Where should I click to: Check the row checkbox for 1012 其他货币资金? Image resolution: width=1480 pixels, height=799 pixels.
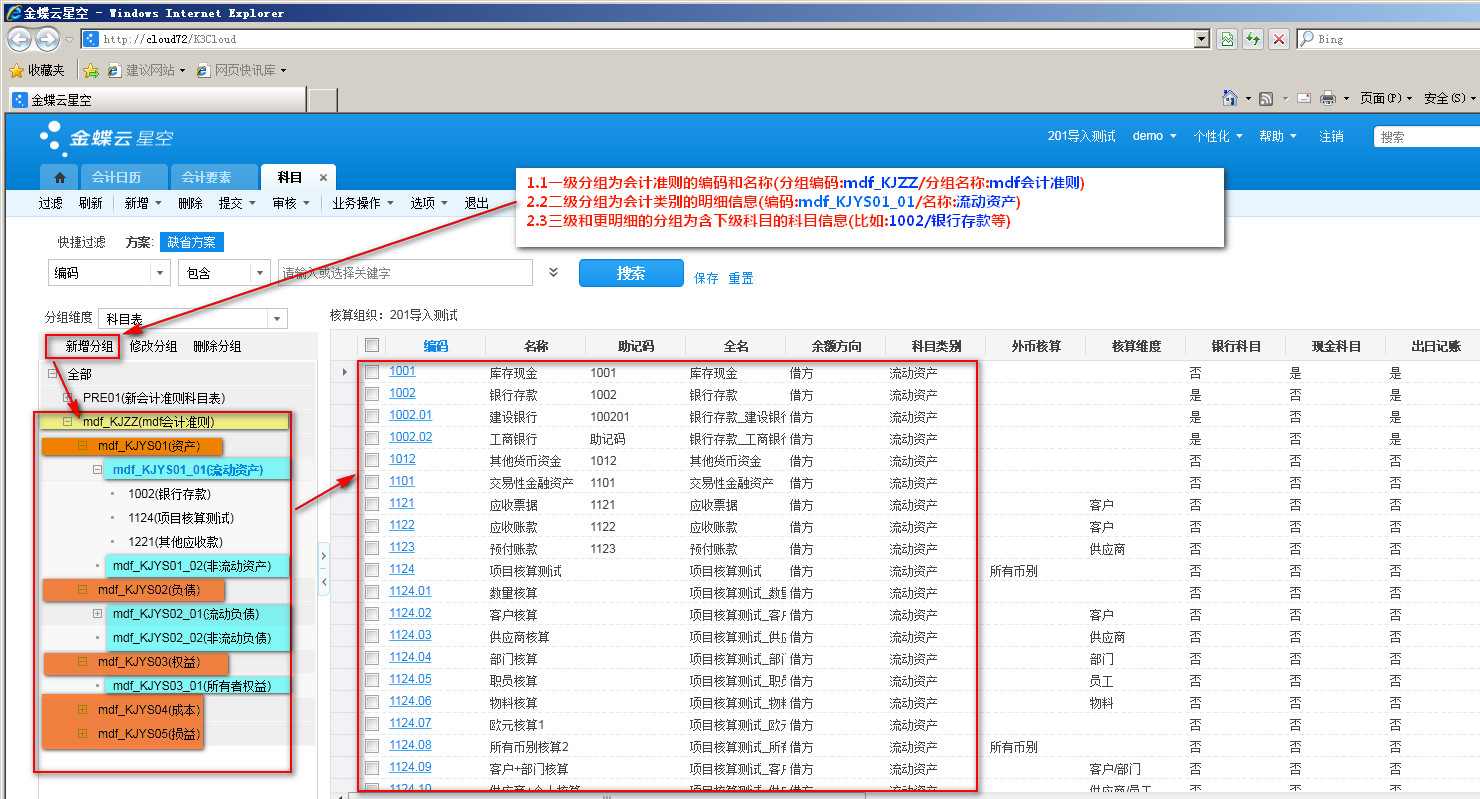(372, 460)
